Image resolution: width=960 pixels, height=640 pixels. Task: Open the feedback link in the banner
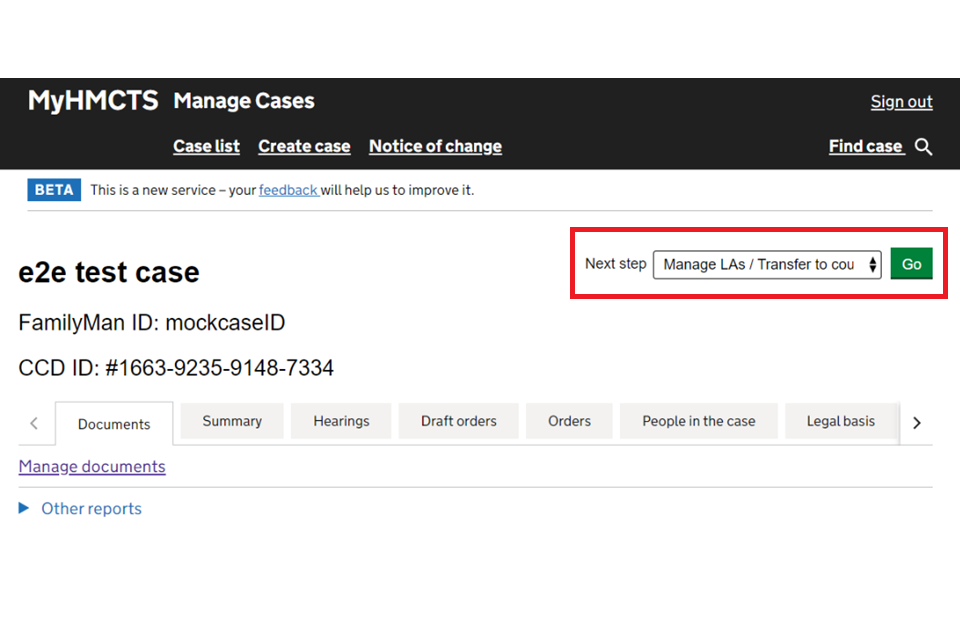point(288,190)
